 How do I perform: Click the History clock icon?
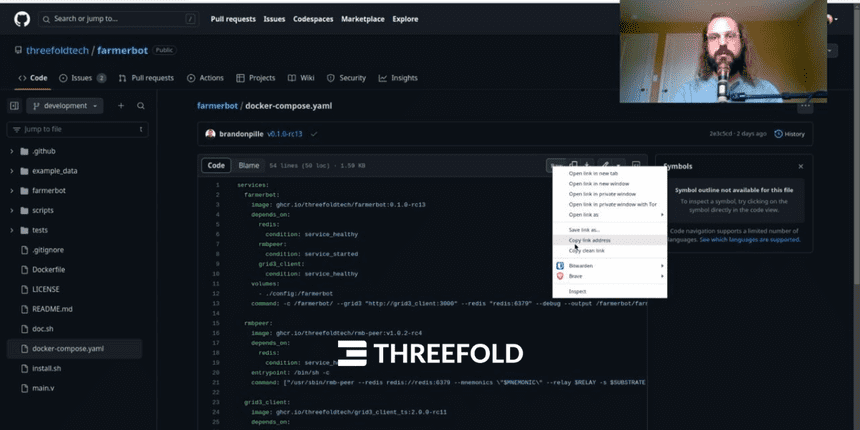pos(778,134)
